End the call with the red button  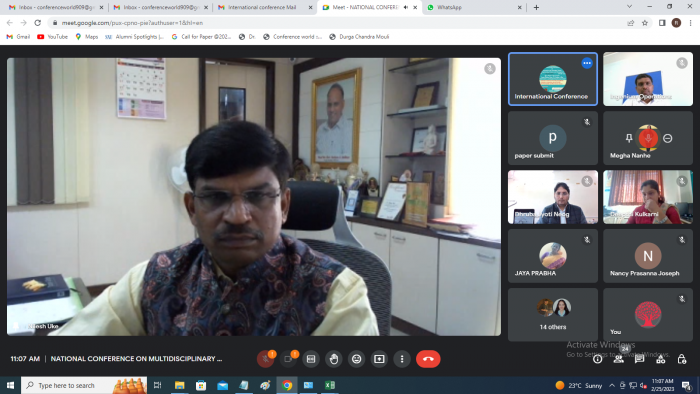(428, 359)
